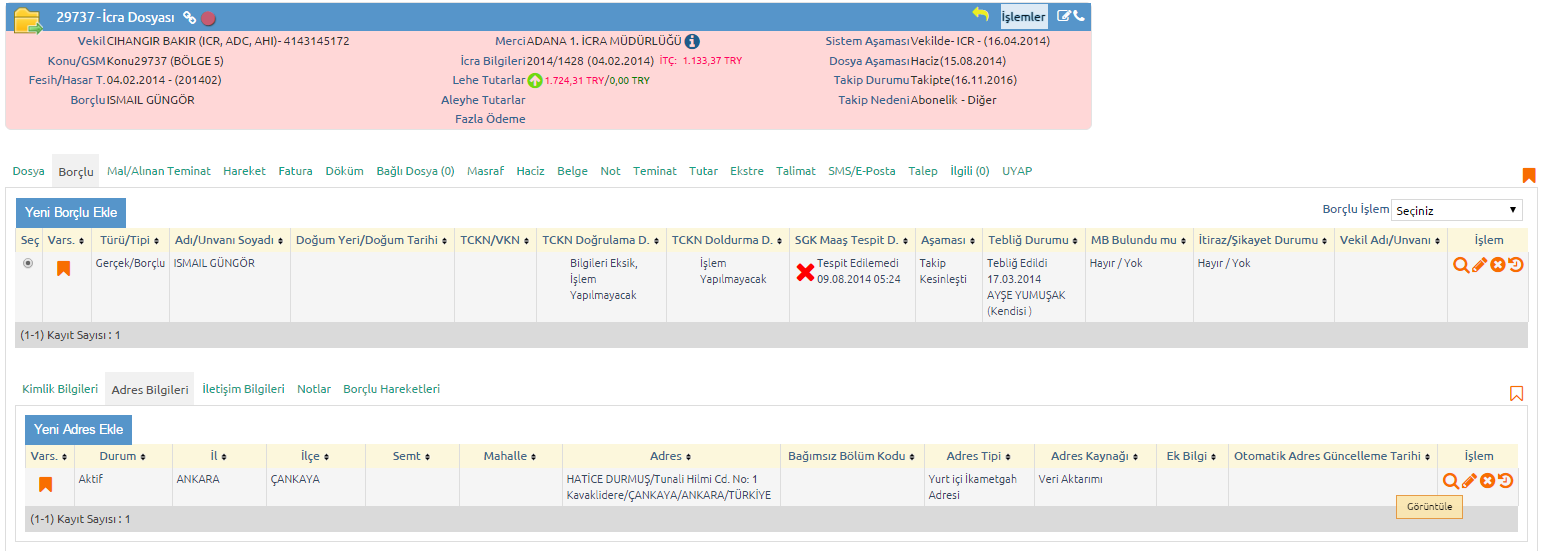Screen dimensions: 1543x551
Task: Delete address with X circle icon
Action: pyautogui.click(x=1488, y=481)
